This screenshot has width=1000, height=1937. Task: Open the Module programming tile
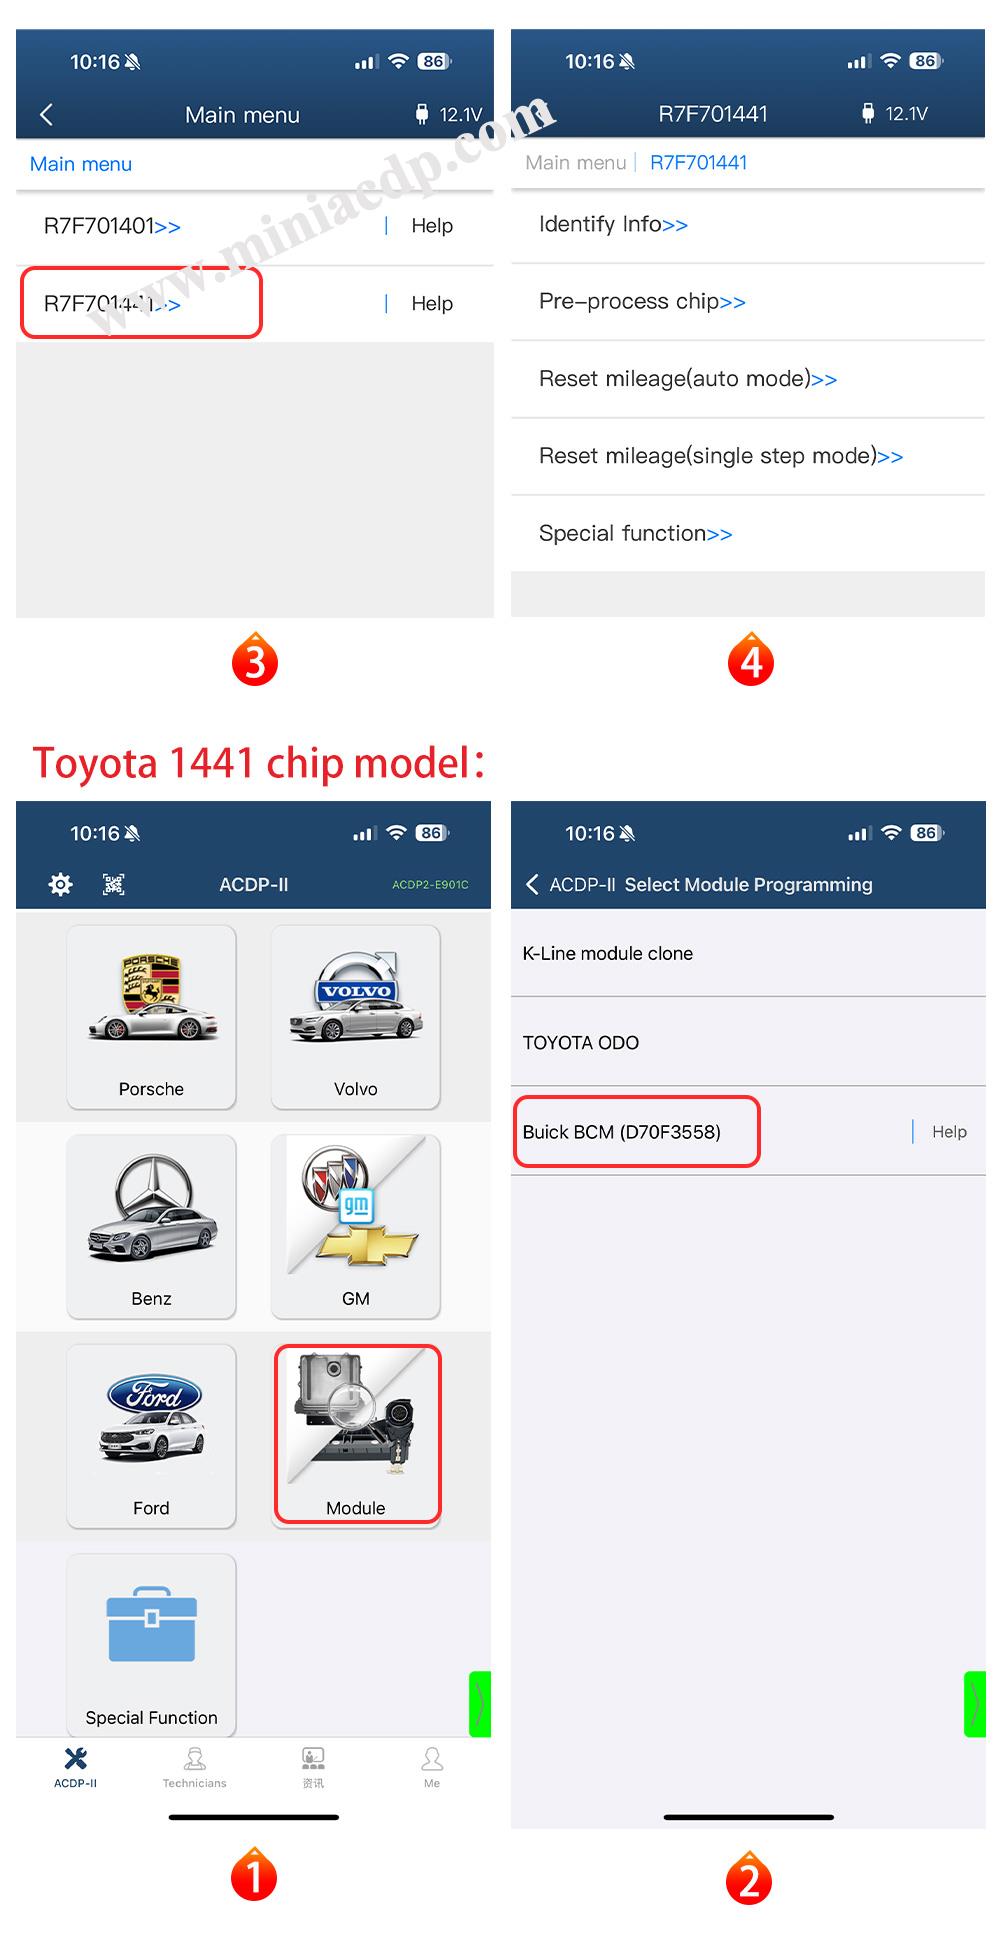[357, 1435]
